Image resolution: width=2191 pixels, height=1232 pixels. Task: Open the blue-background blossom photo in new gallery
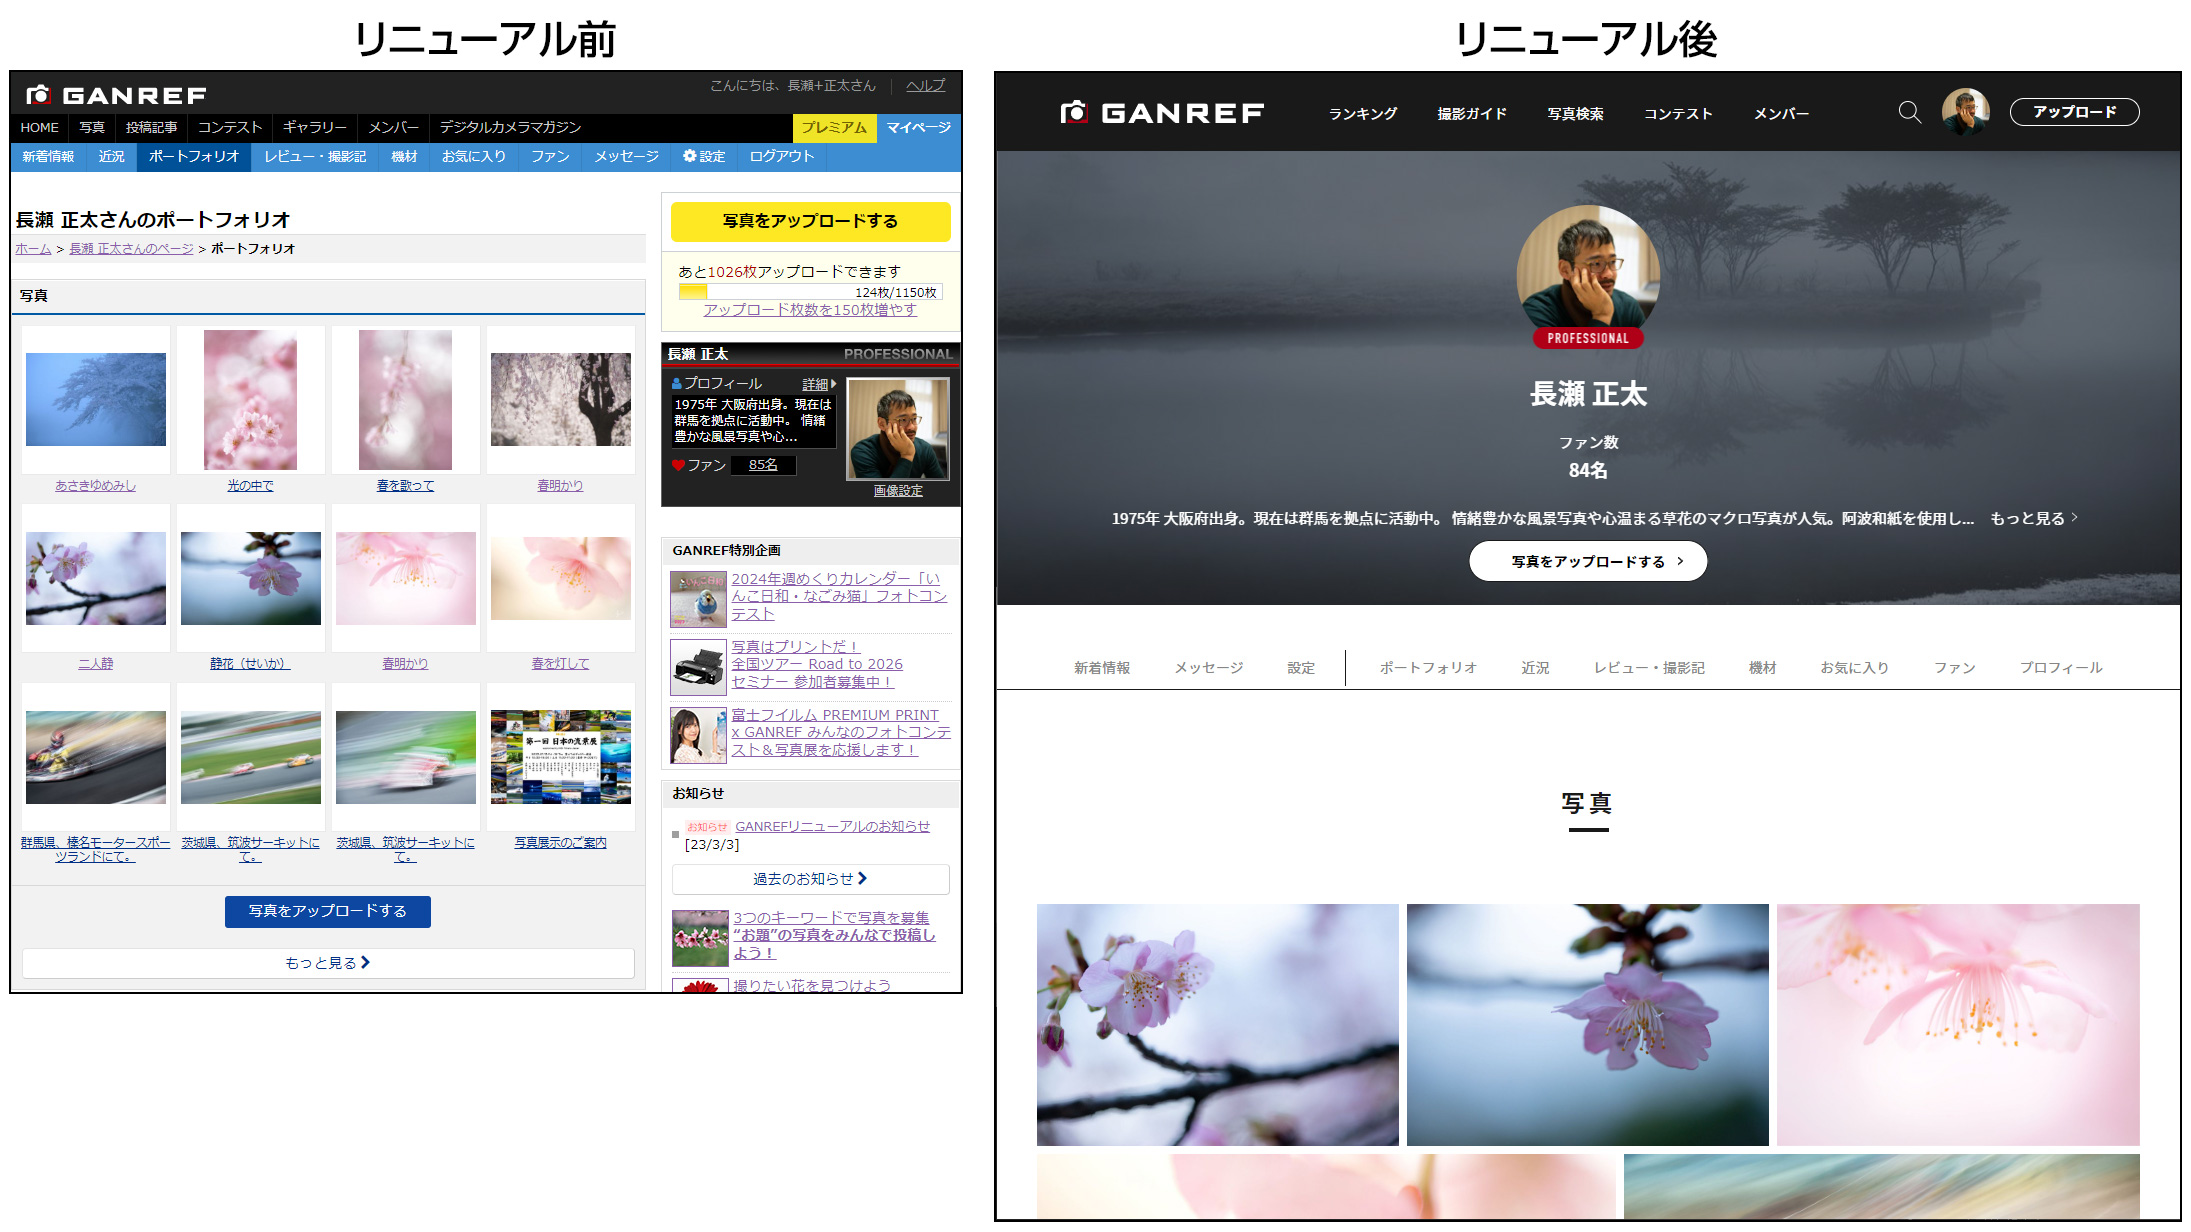coord(1587,1025)
